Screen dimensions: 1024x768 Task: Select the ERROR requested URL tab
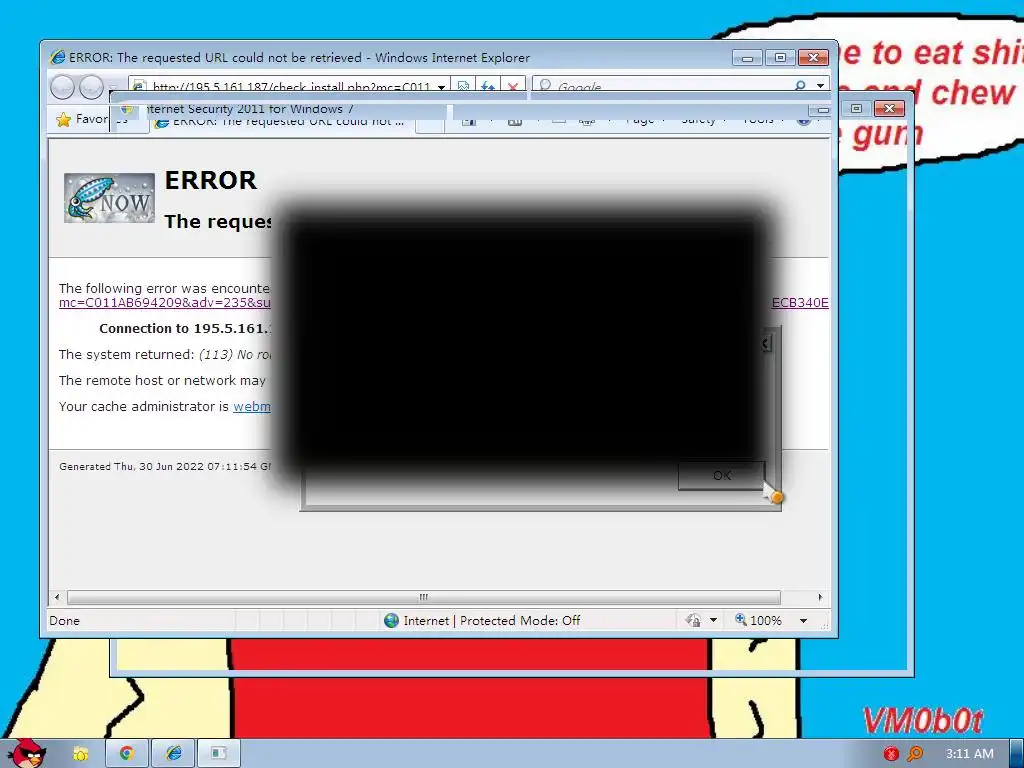282,122
